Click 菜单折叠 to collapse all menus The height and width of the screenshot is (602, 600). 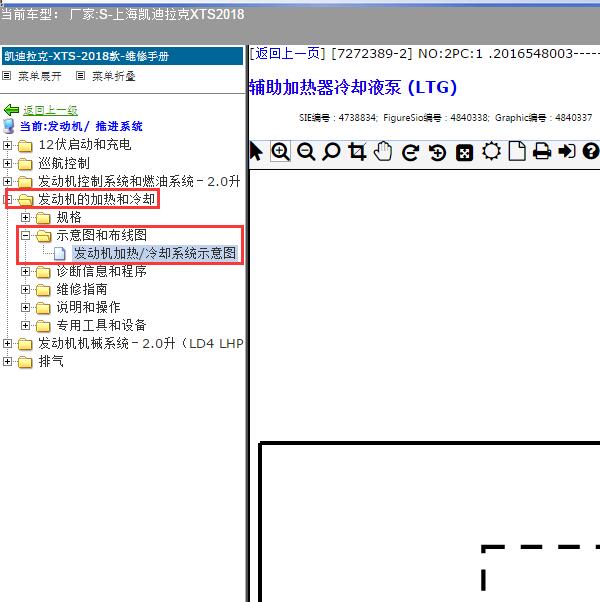(114, 76)
